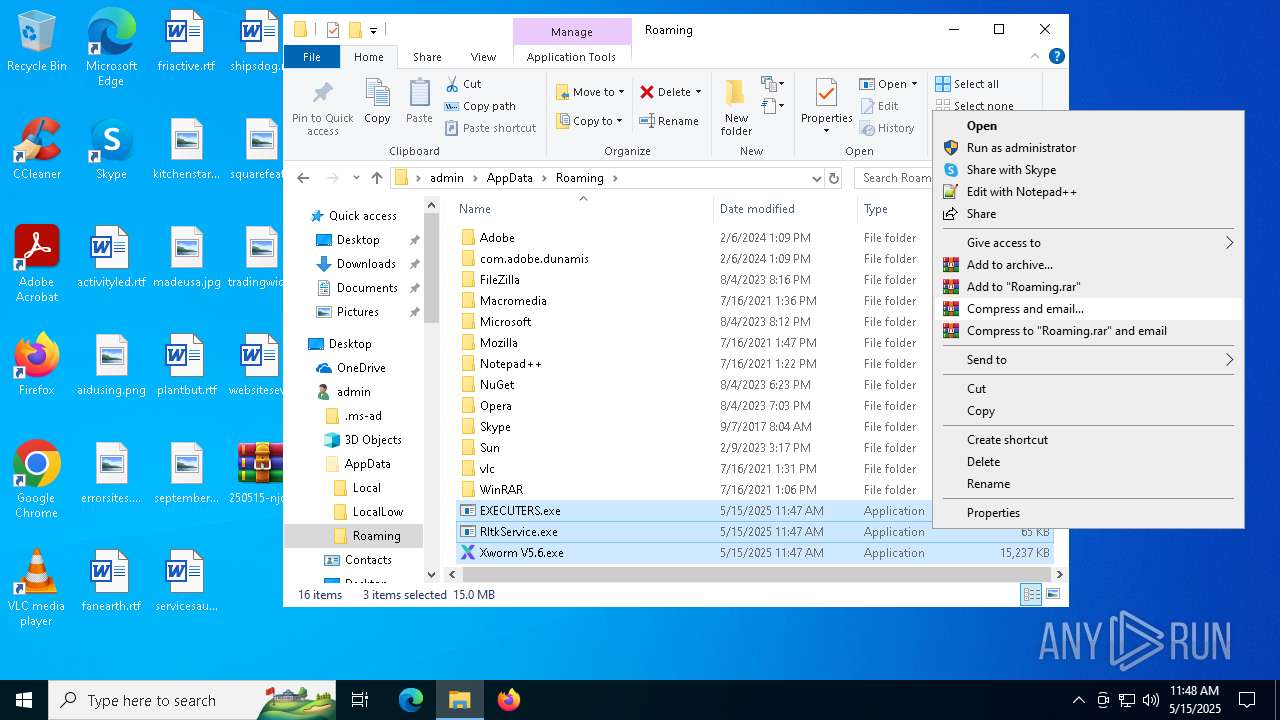Screen dimensions: 1280x720
Task: Sort by the Date modified column header
Action: point(784,209)
